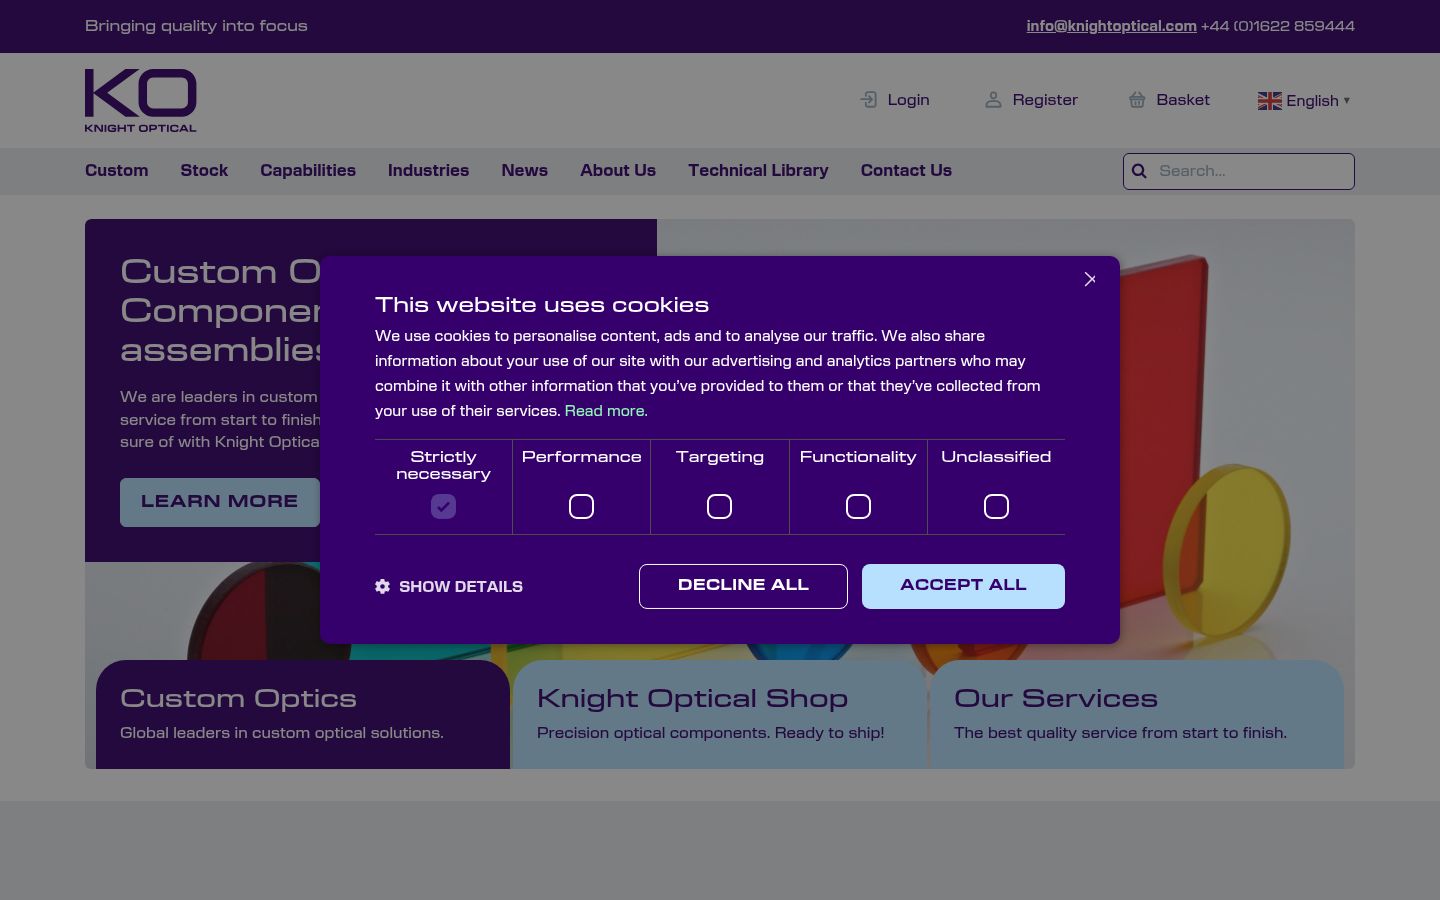The height and width of the screenshot is (900, 1440).
Task: Open the English language dropdown
Action: click(1304, 101)
